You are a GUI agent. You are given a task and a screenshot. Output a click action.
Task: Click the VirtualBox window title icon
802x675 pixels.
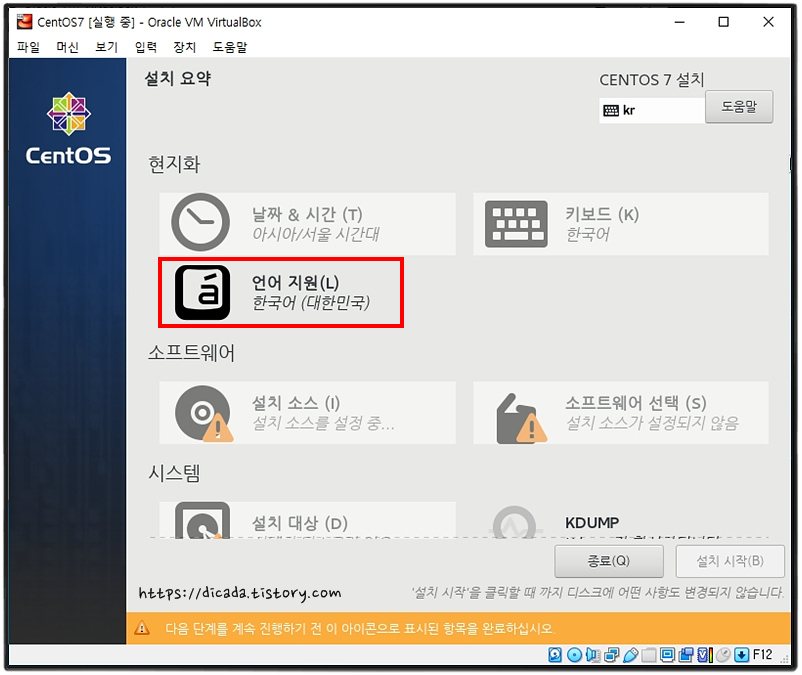coord(25,22)
